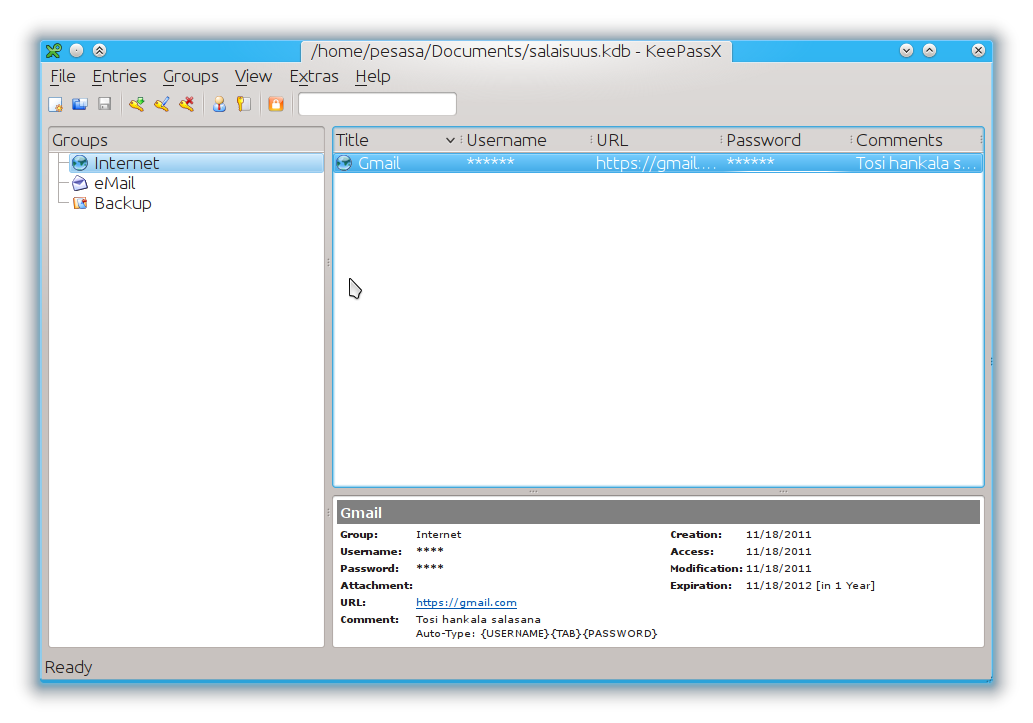Open the Help menu

click(373, 76)
